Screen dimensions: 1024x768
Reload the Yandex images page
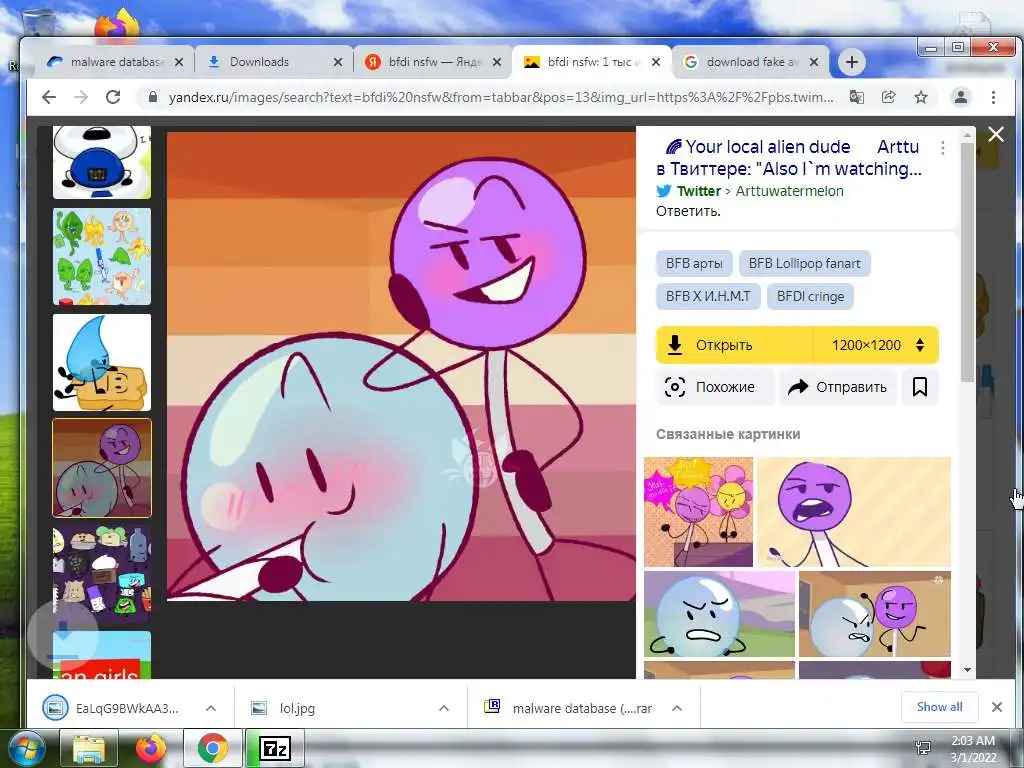point(113,97)
